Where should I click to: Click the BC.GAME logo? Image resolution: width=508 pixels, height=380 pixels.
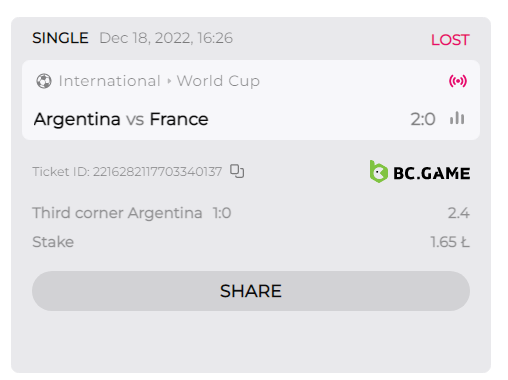[x=420, y=172]
